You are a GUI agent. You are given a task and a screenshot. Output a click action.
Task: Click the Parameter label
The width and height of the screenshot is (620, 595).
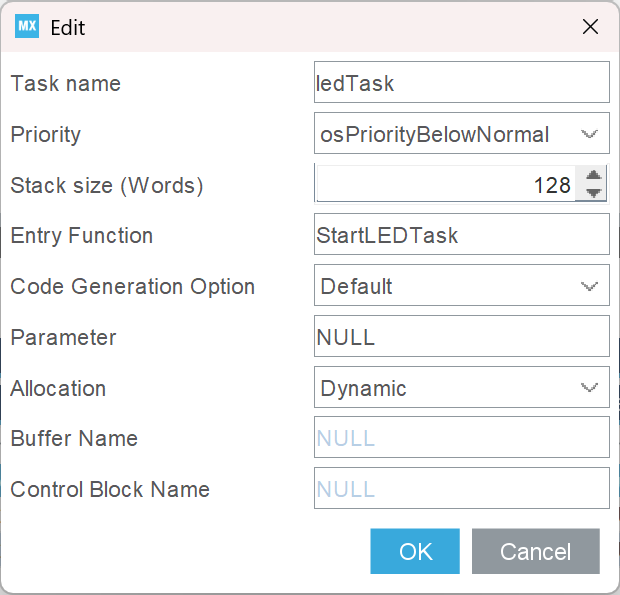(x=63, y=338)
